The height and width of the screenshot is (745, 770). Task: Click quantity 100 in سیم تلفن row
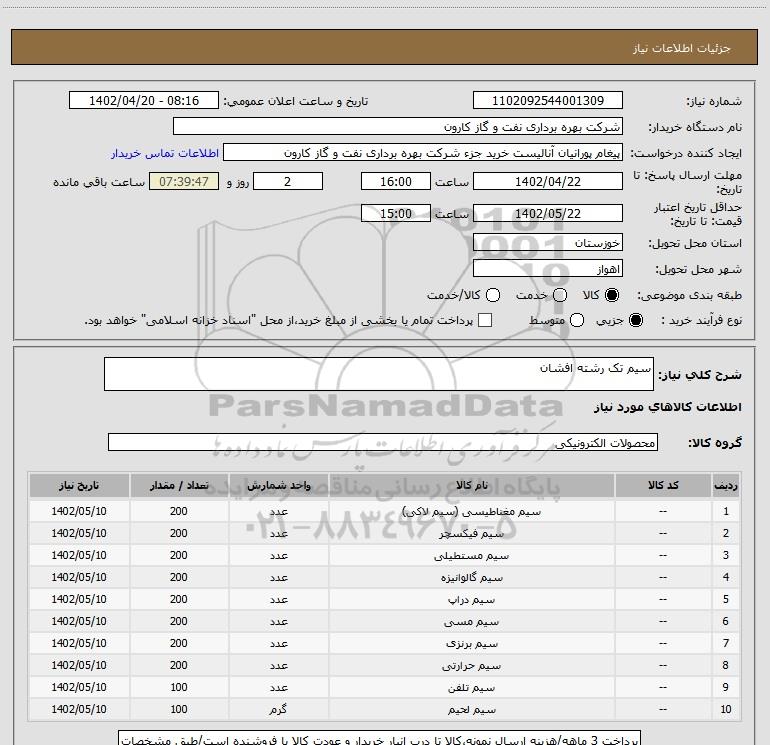(179, 687)
